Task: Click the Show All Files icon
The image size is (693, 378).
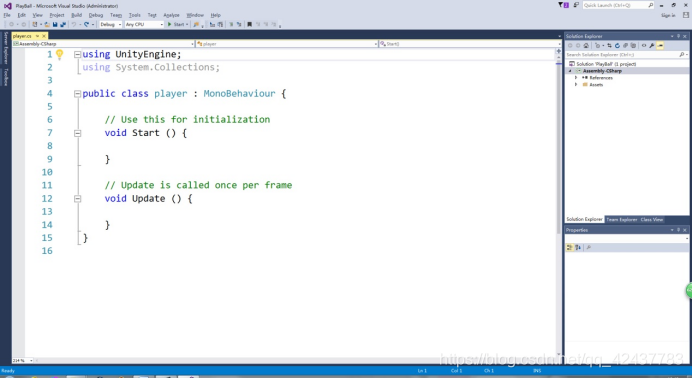Action: 633,46
